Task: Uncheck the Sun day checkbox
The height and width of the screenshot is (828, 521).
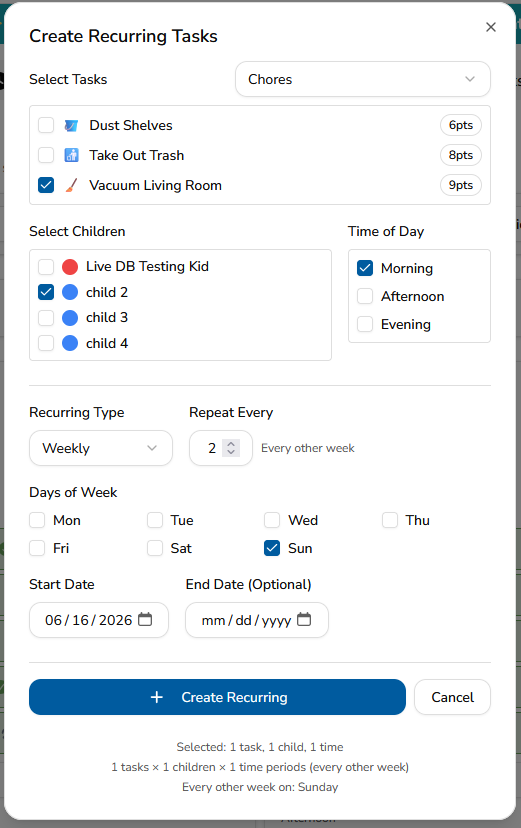Action: (x=272, y=548)
